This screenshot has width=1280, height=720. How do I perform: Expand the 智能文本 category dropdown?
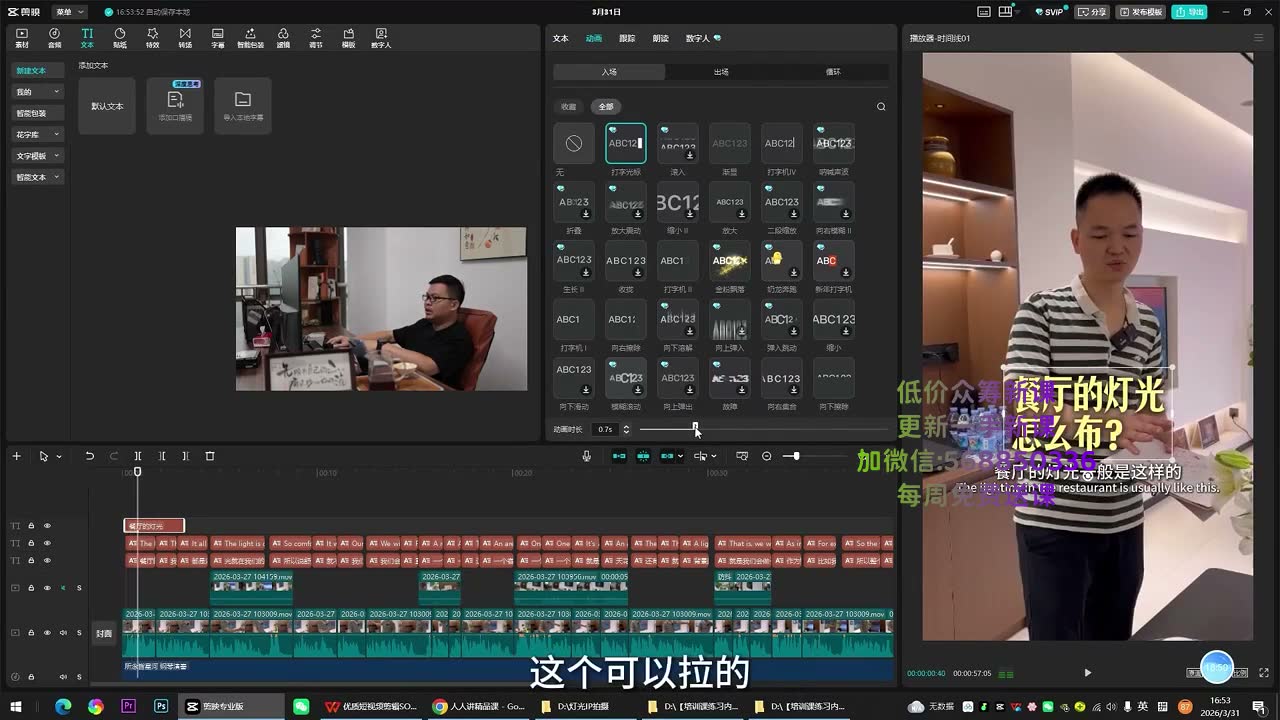[57, 177]
